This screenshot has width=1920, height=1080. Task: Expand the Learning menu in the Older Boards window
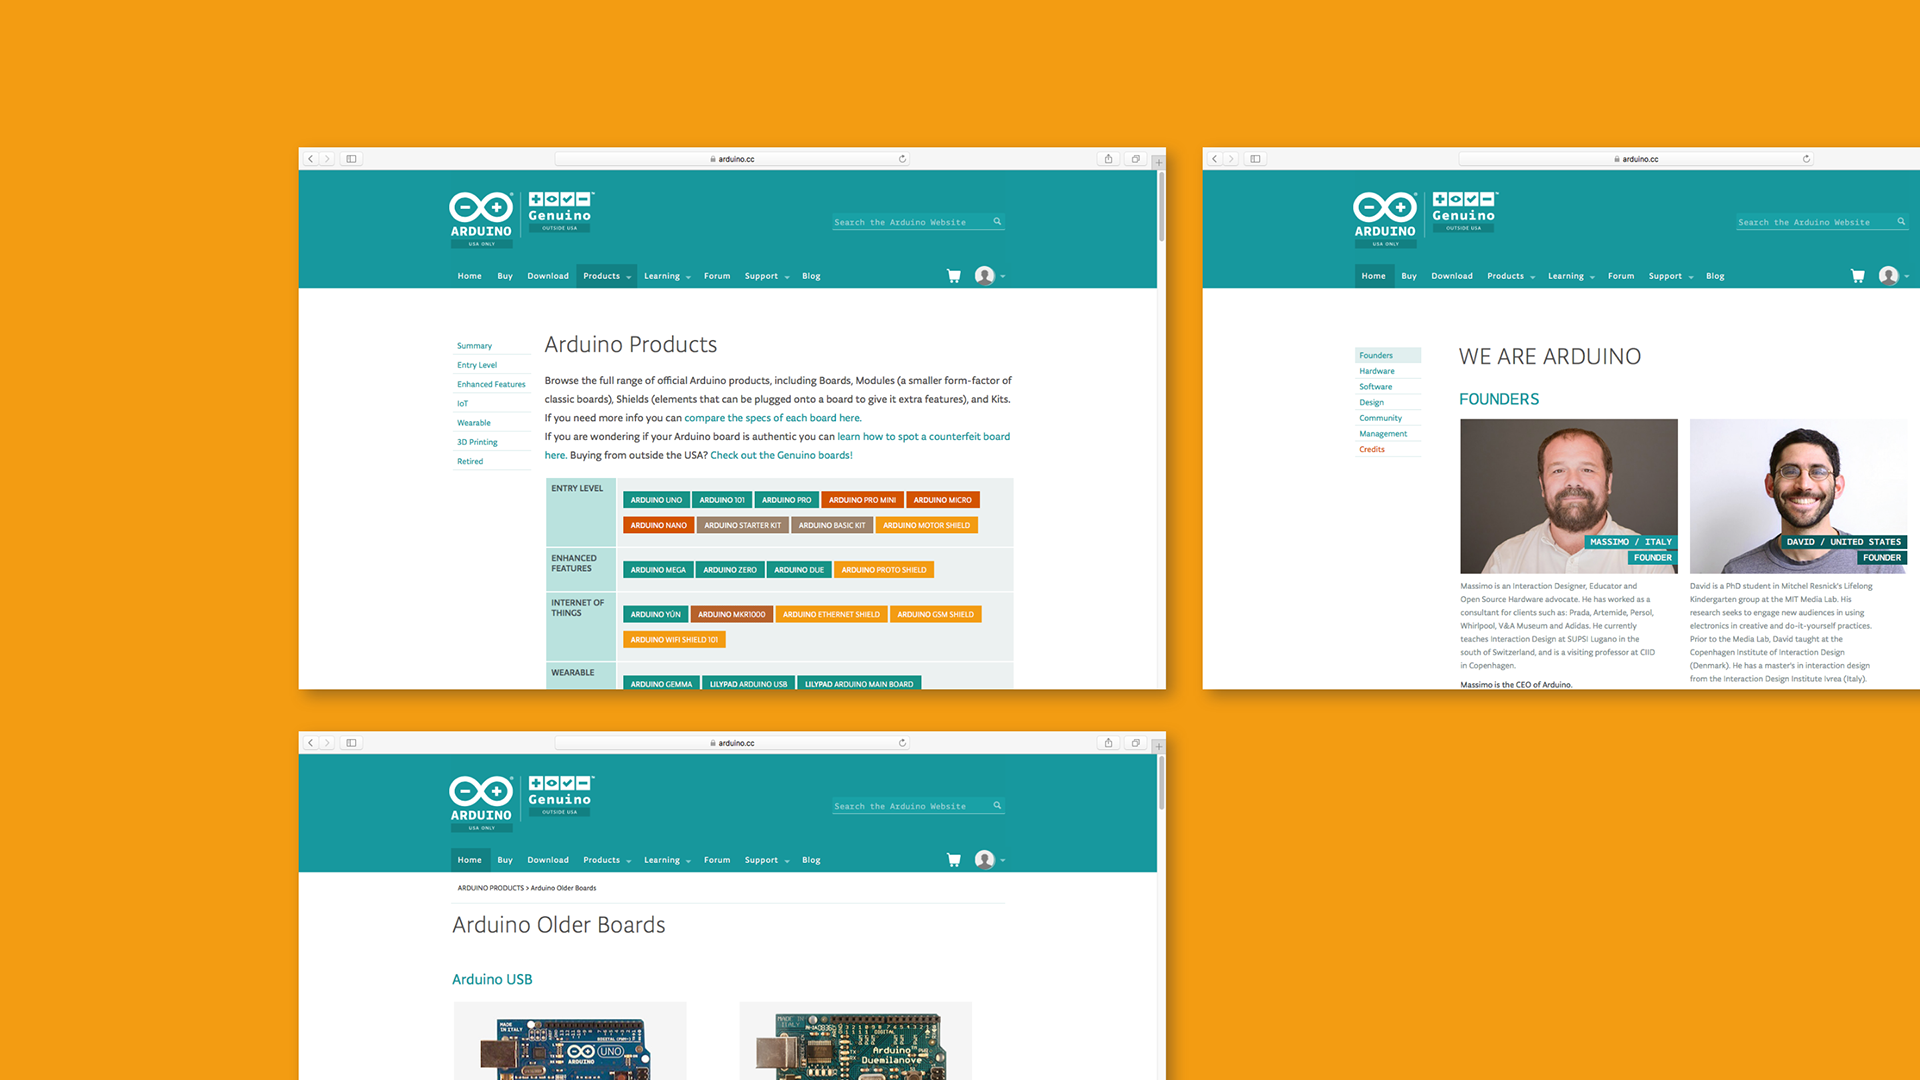tap(667, 860)
